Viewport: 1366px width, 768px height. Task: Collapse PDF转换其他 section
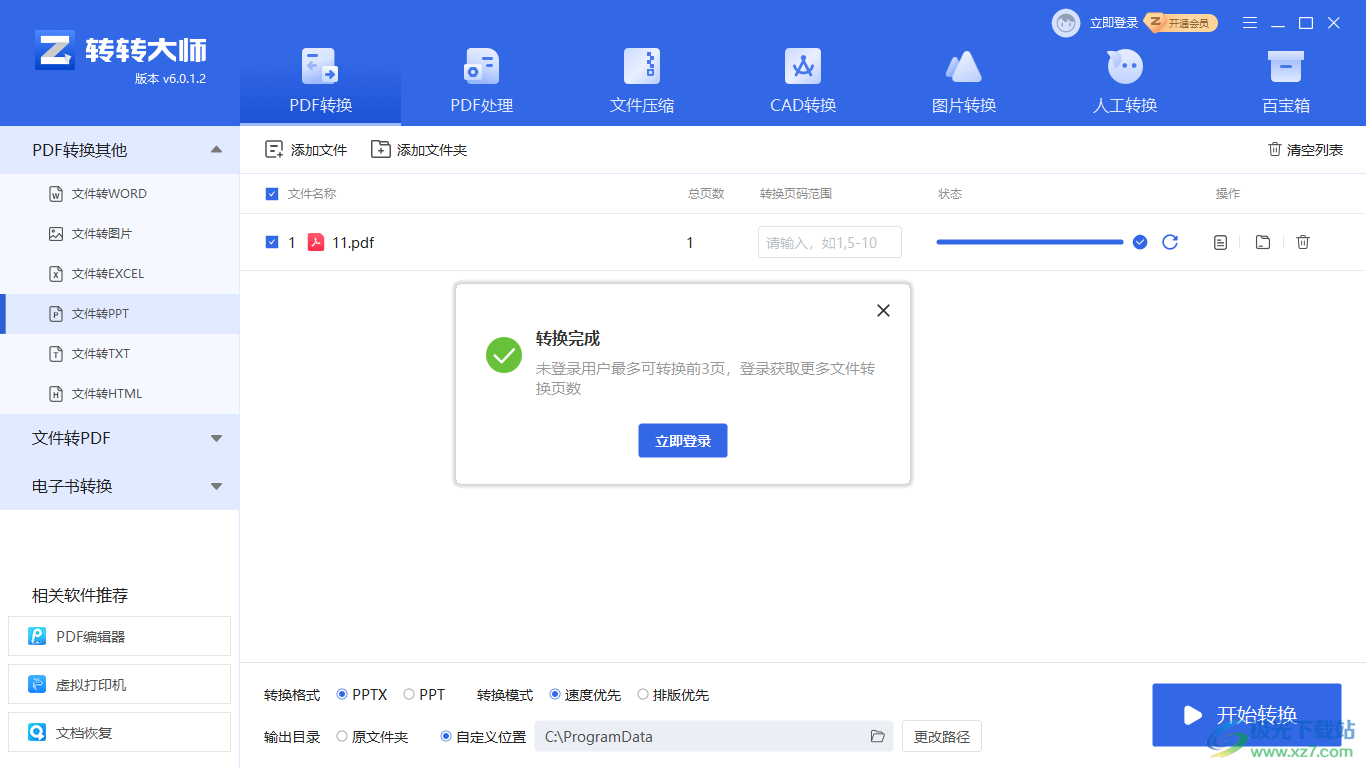119,150
